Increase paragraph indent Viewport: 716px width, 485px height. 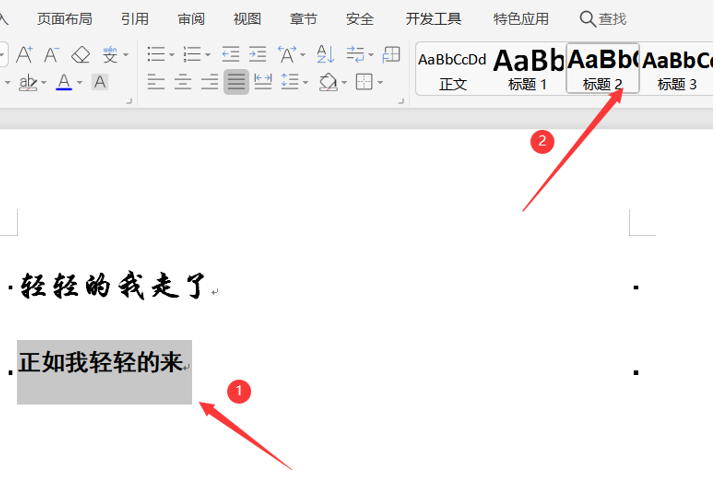pos(258,55)
